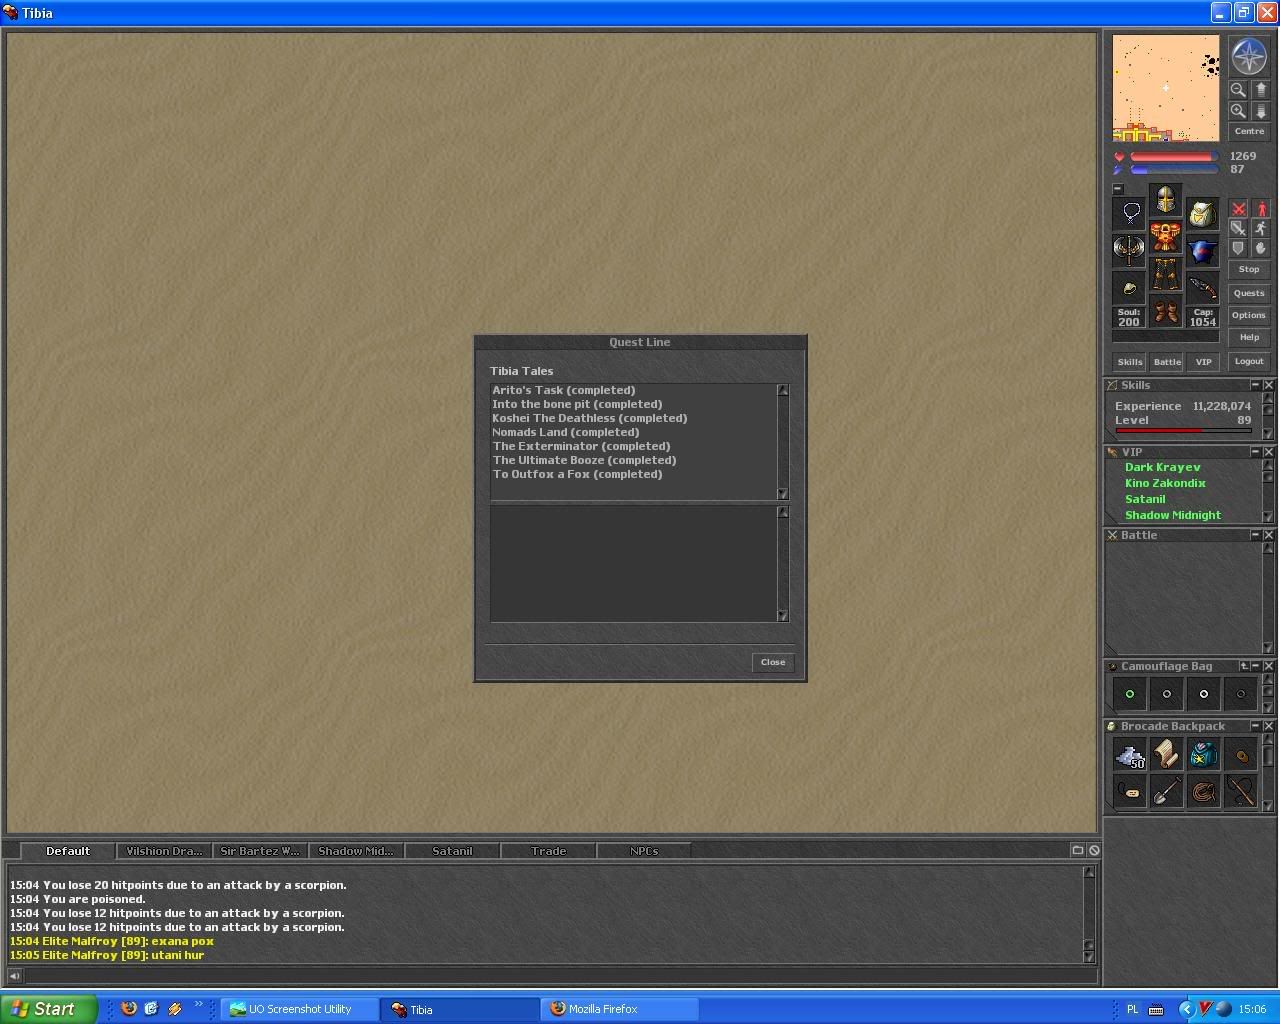
Task: Minimize the Battle panel
Action: (x=1255, y=535)
